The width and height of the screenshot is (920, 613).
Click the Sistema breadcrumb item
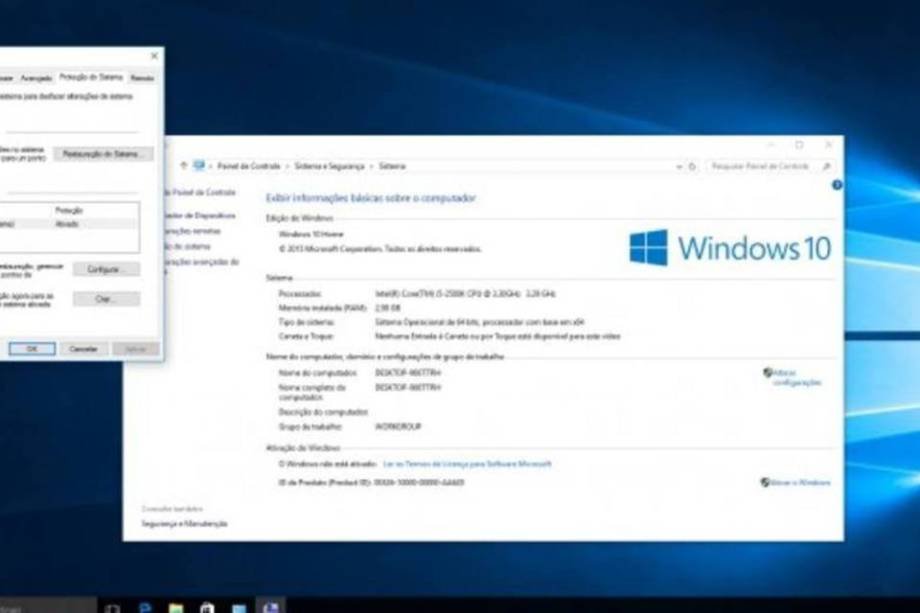[x=392, y=167]
